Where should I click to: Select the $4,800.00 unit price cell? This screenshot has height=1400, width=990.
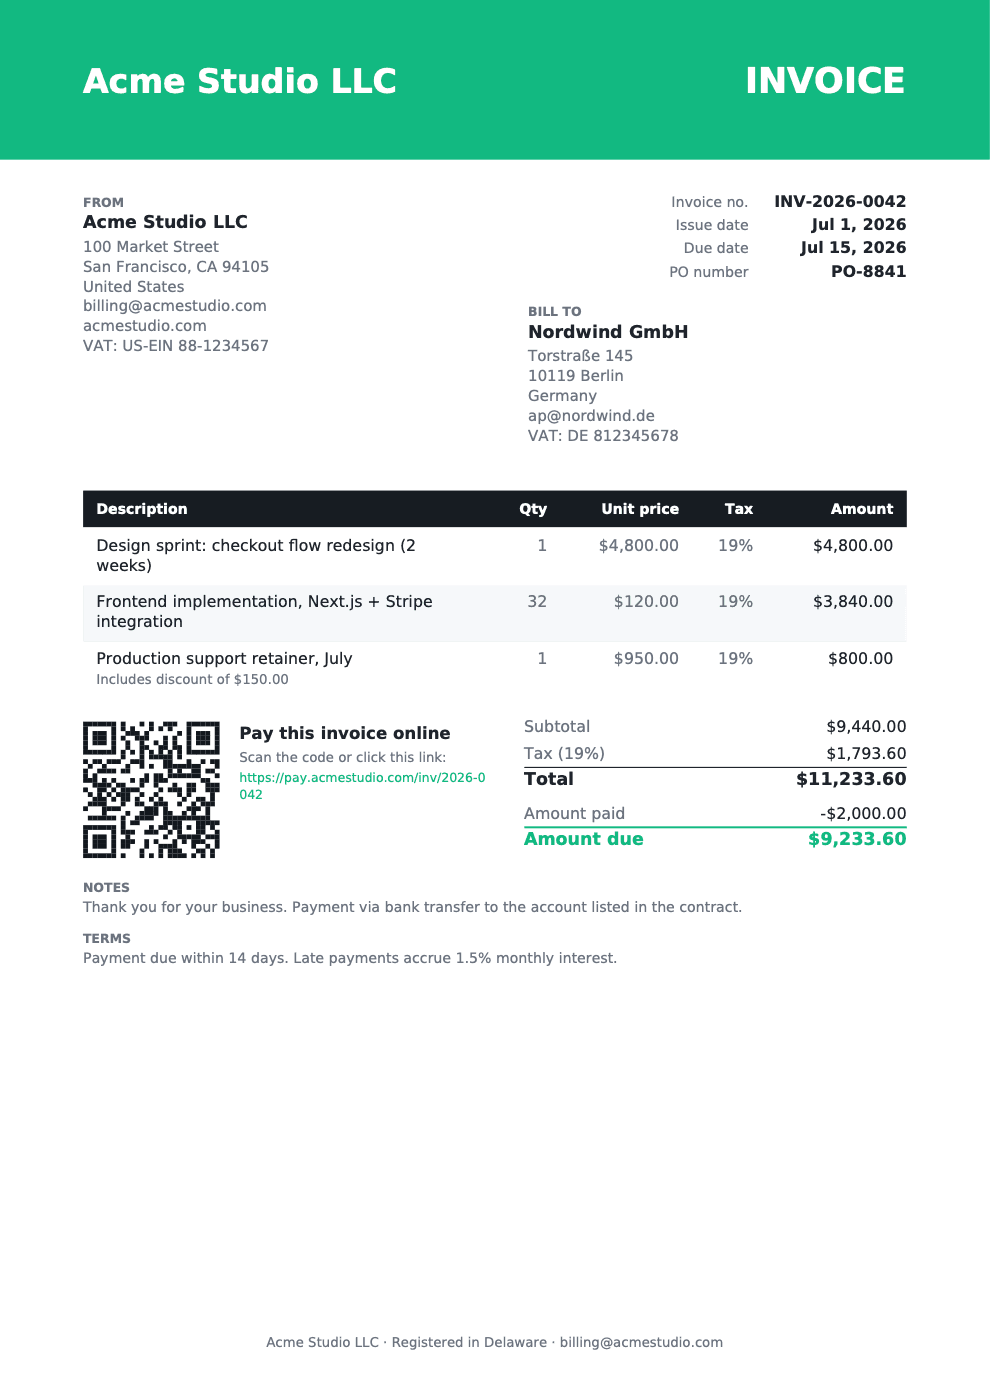(639, 546)
